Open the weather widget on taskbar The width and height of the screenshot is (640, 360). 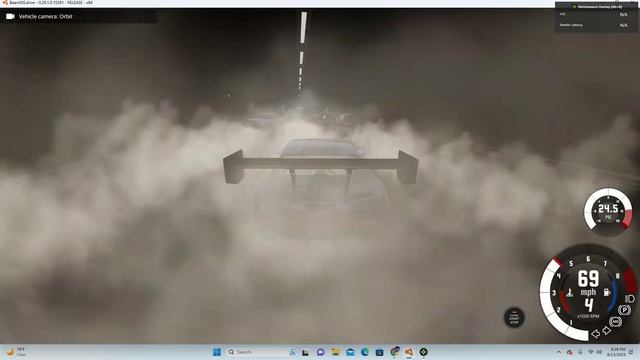pos(15,352)
